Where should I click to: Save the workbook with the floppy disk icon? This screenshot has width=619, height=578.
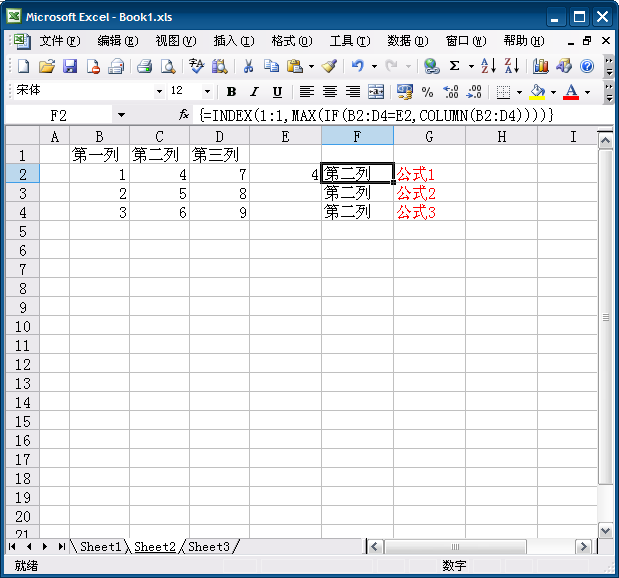pyautogui.click(x=70, y=66)
